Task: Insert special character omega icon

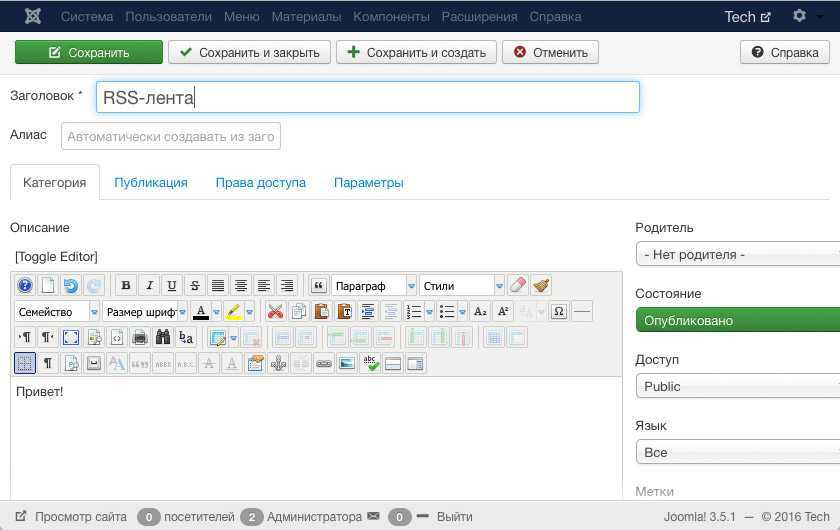Action: (559, 312)
